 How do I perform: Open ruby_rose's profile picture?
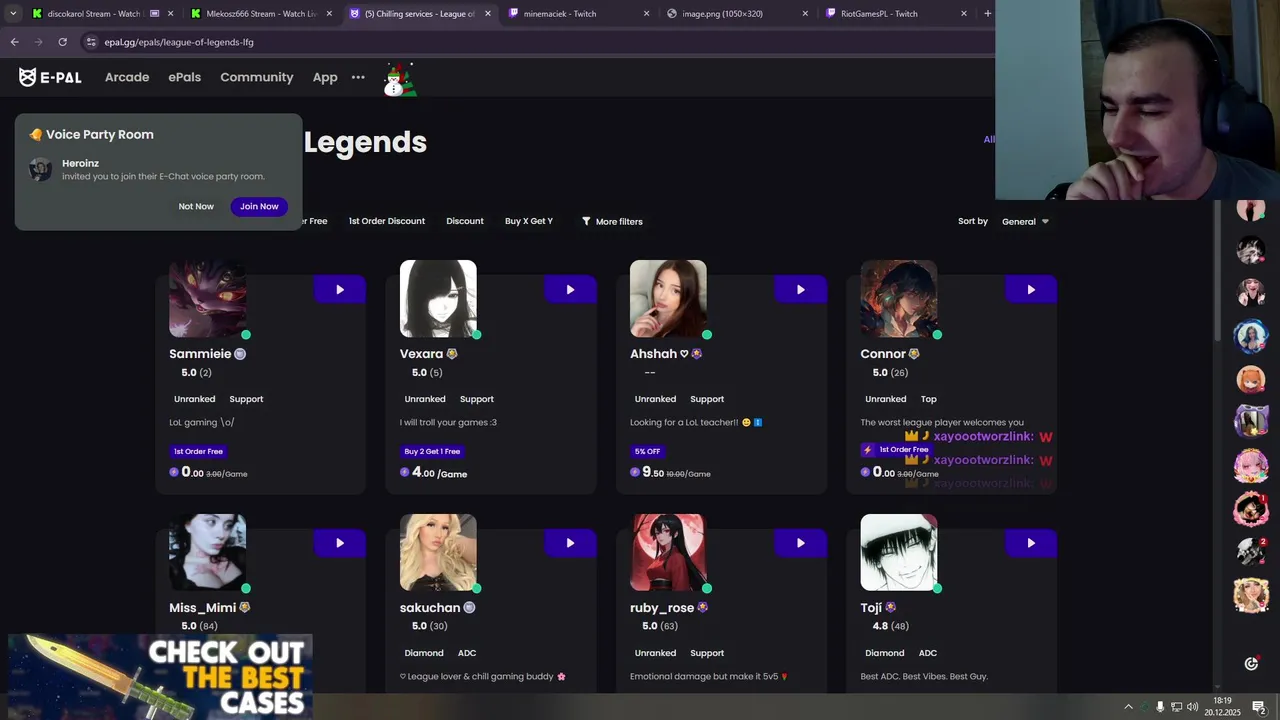[x=668, y=553]
